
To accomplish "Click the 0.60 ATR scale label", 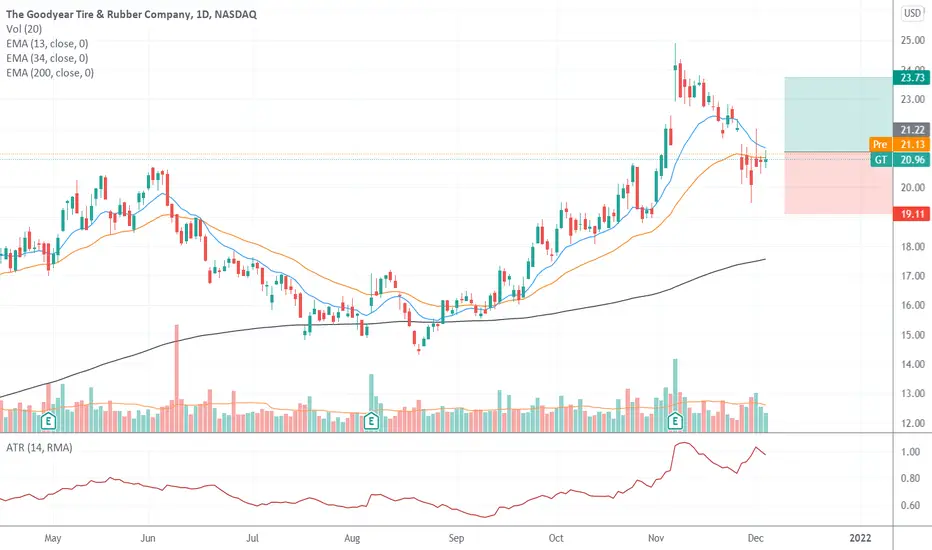I will pyautogui.click(x=910, y=505).
